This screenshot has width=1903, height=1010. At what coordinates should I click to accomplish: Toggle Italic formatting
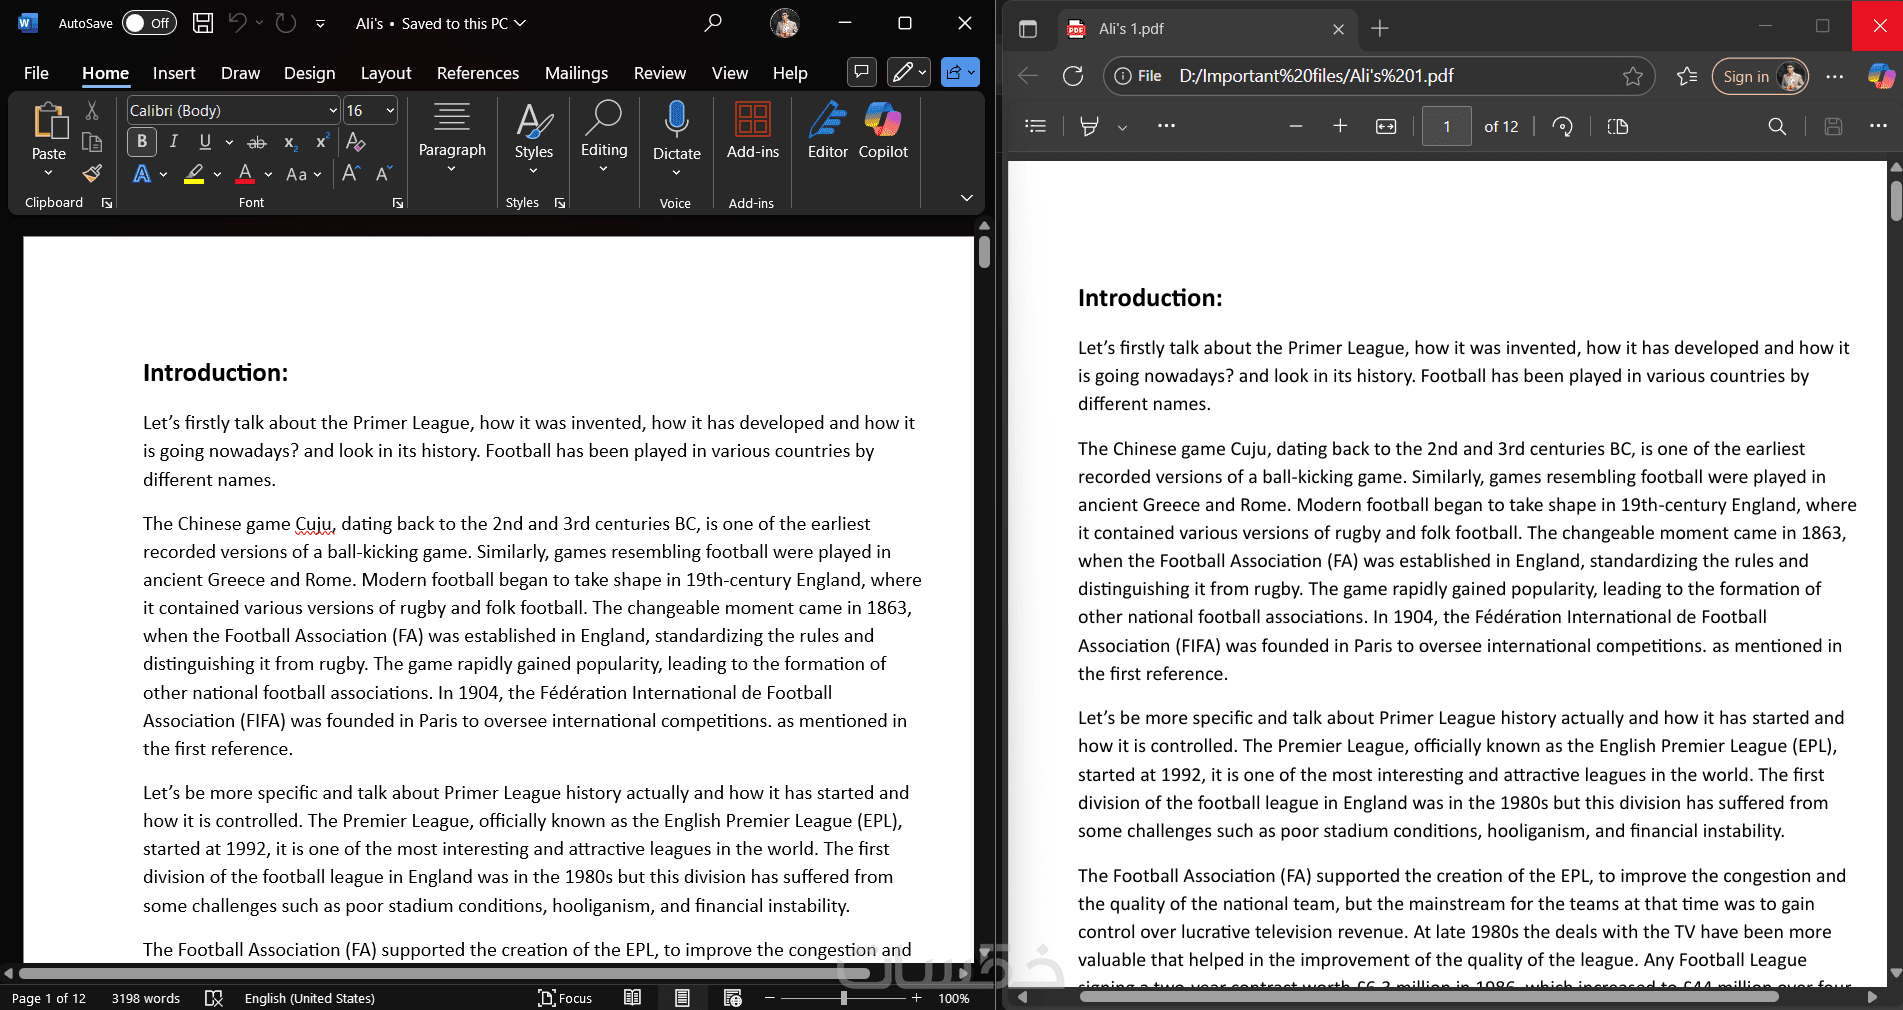pos(174,142)
